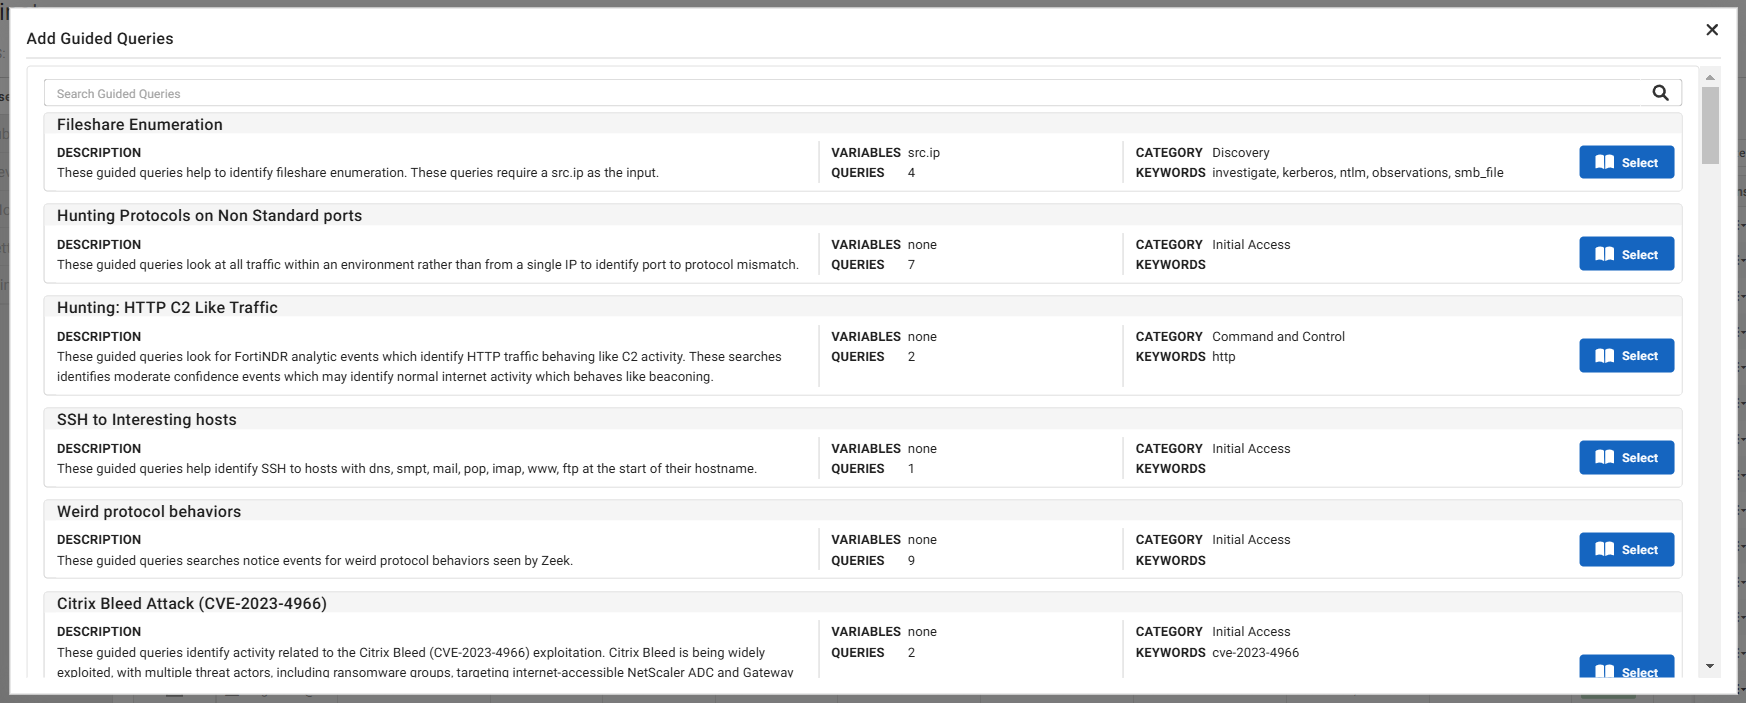Click the Citrix Bleed Attack (CVE-2023-4966) title
1746x703 pixels.
192,604
